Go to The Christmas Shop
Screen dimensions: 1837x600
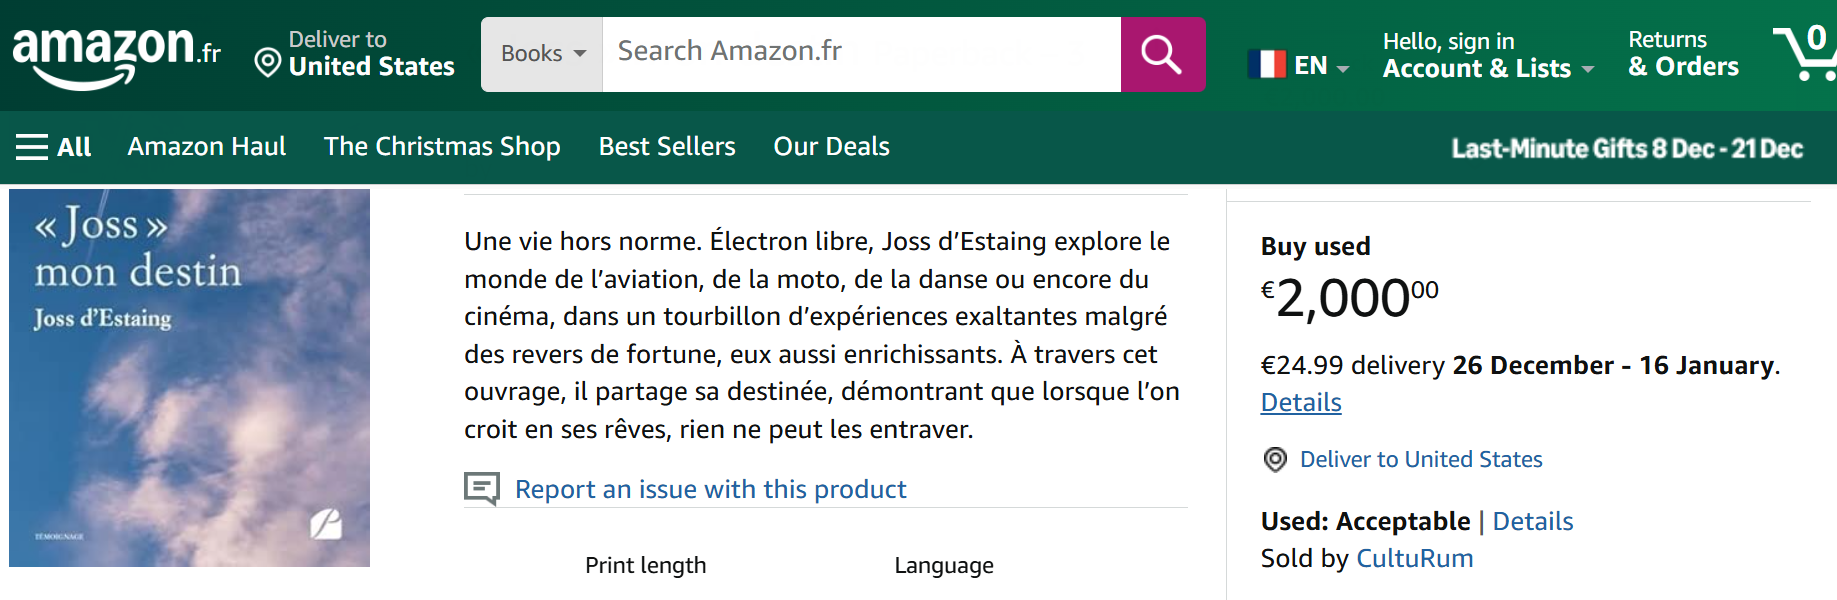pyautogui.click(x=442, y=147)
